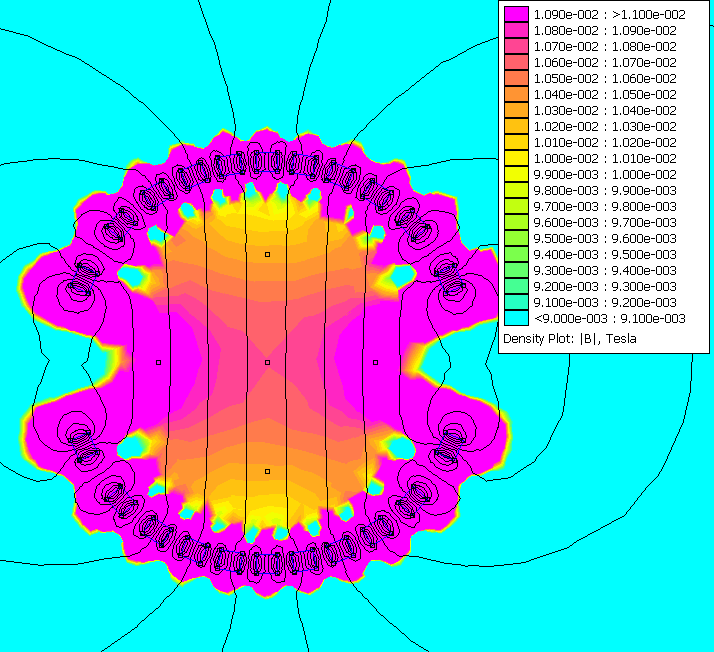This screenshot has height=652, width=714.
Task: Select the cyan swatch for <9.000e-003
Action: (515, 319)
